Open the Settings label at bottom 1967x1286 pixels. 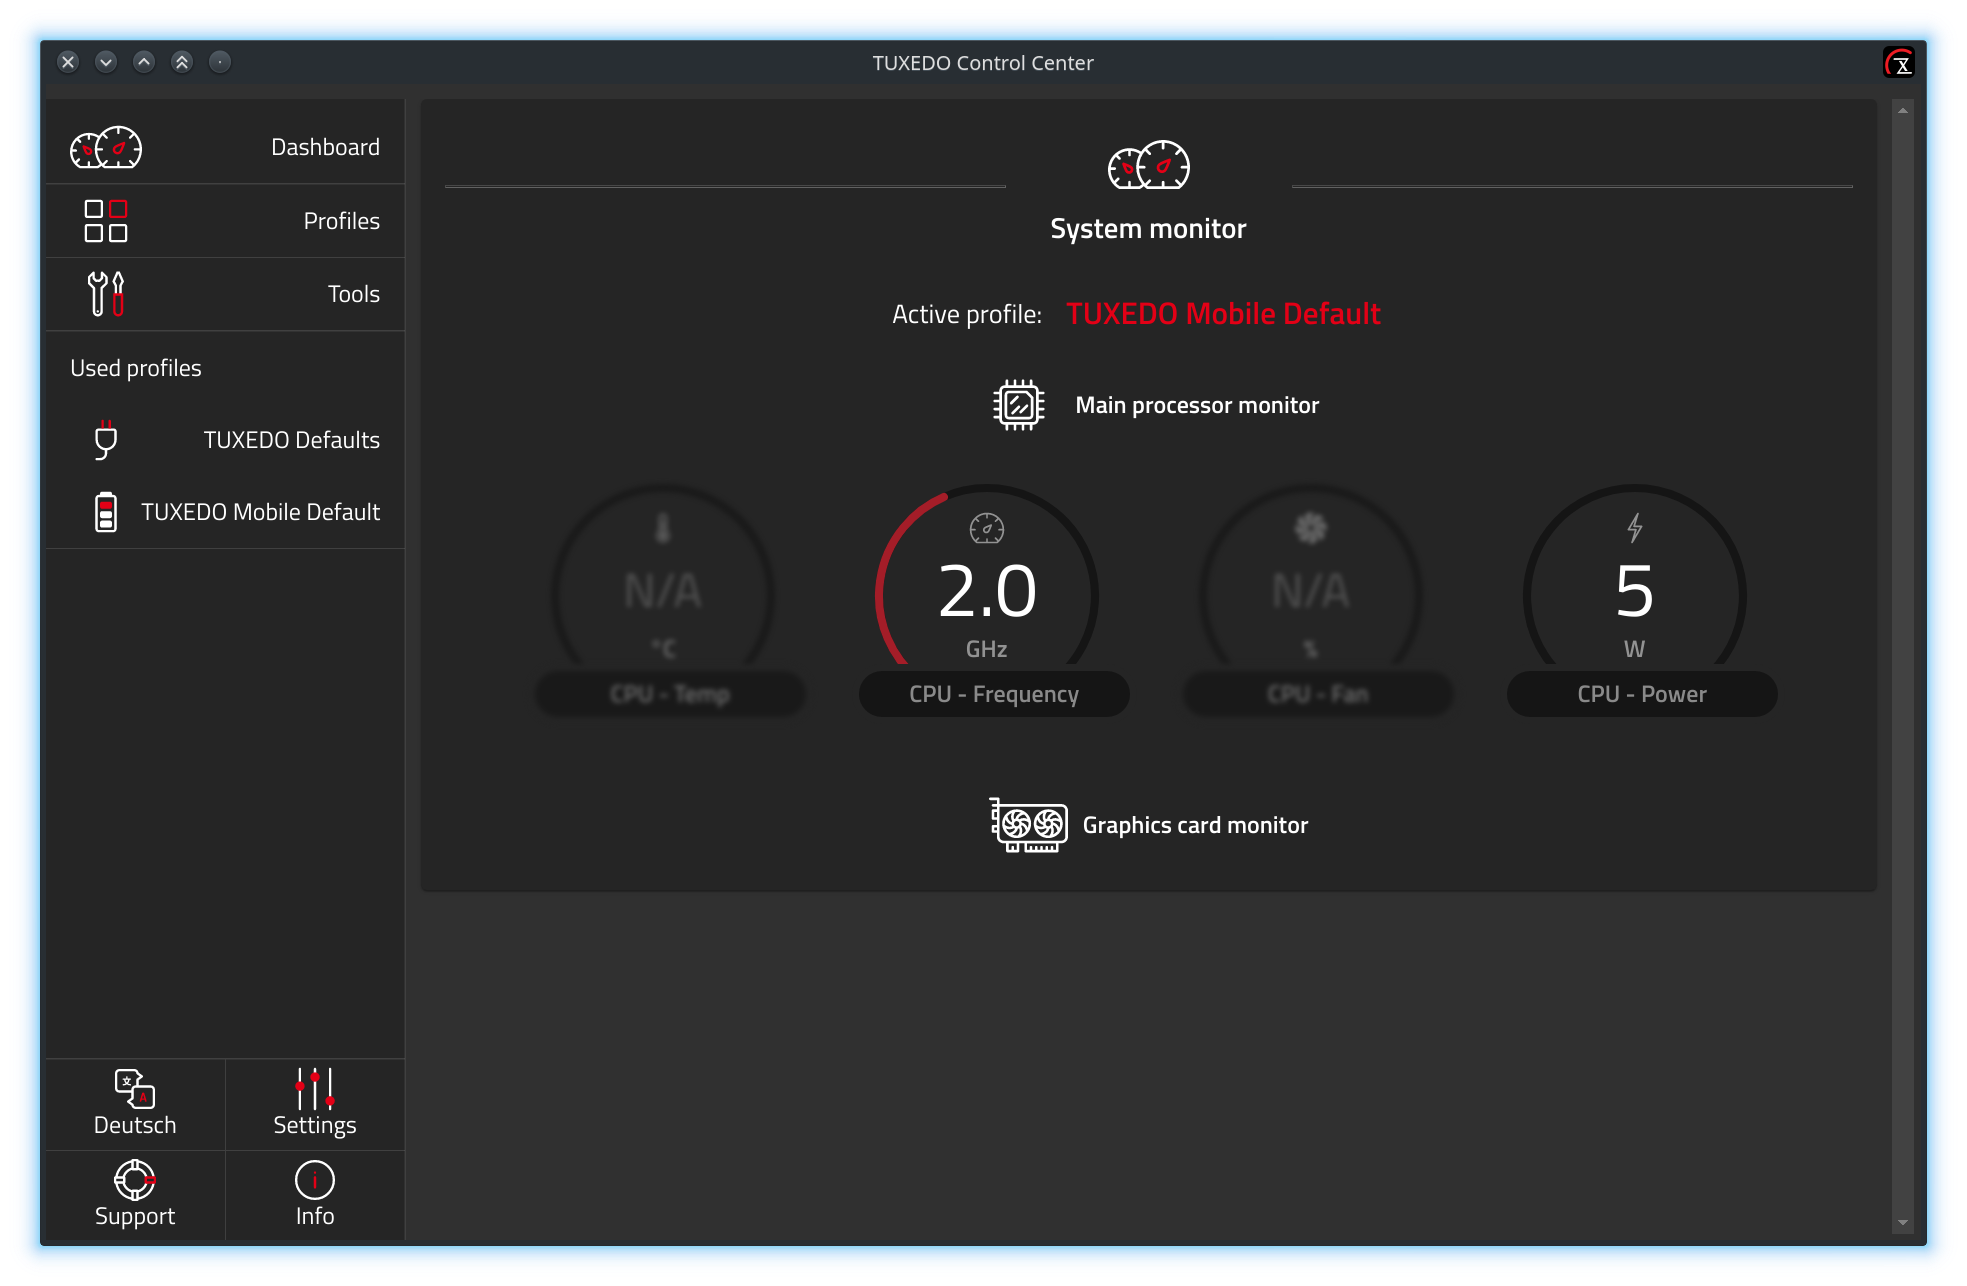pyautogui.click(x=315, y=1125)
